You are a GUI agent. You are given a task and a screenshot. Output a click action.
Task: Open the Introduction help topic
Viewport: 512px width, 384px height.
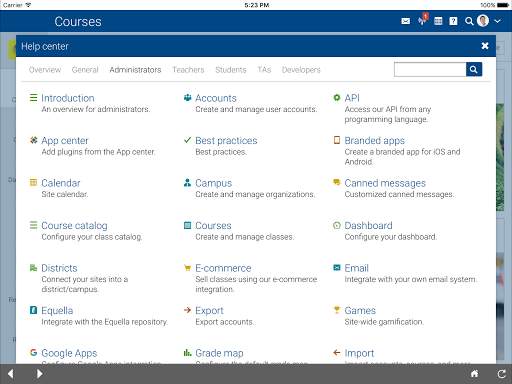(x=68, y=98)
